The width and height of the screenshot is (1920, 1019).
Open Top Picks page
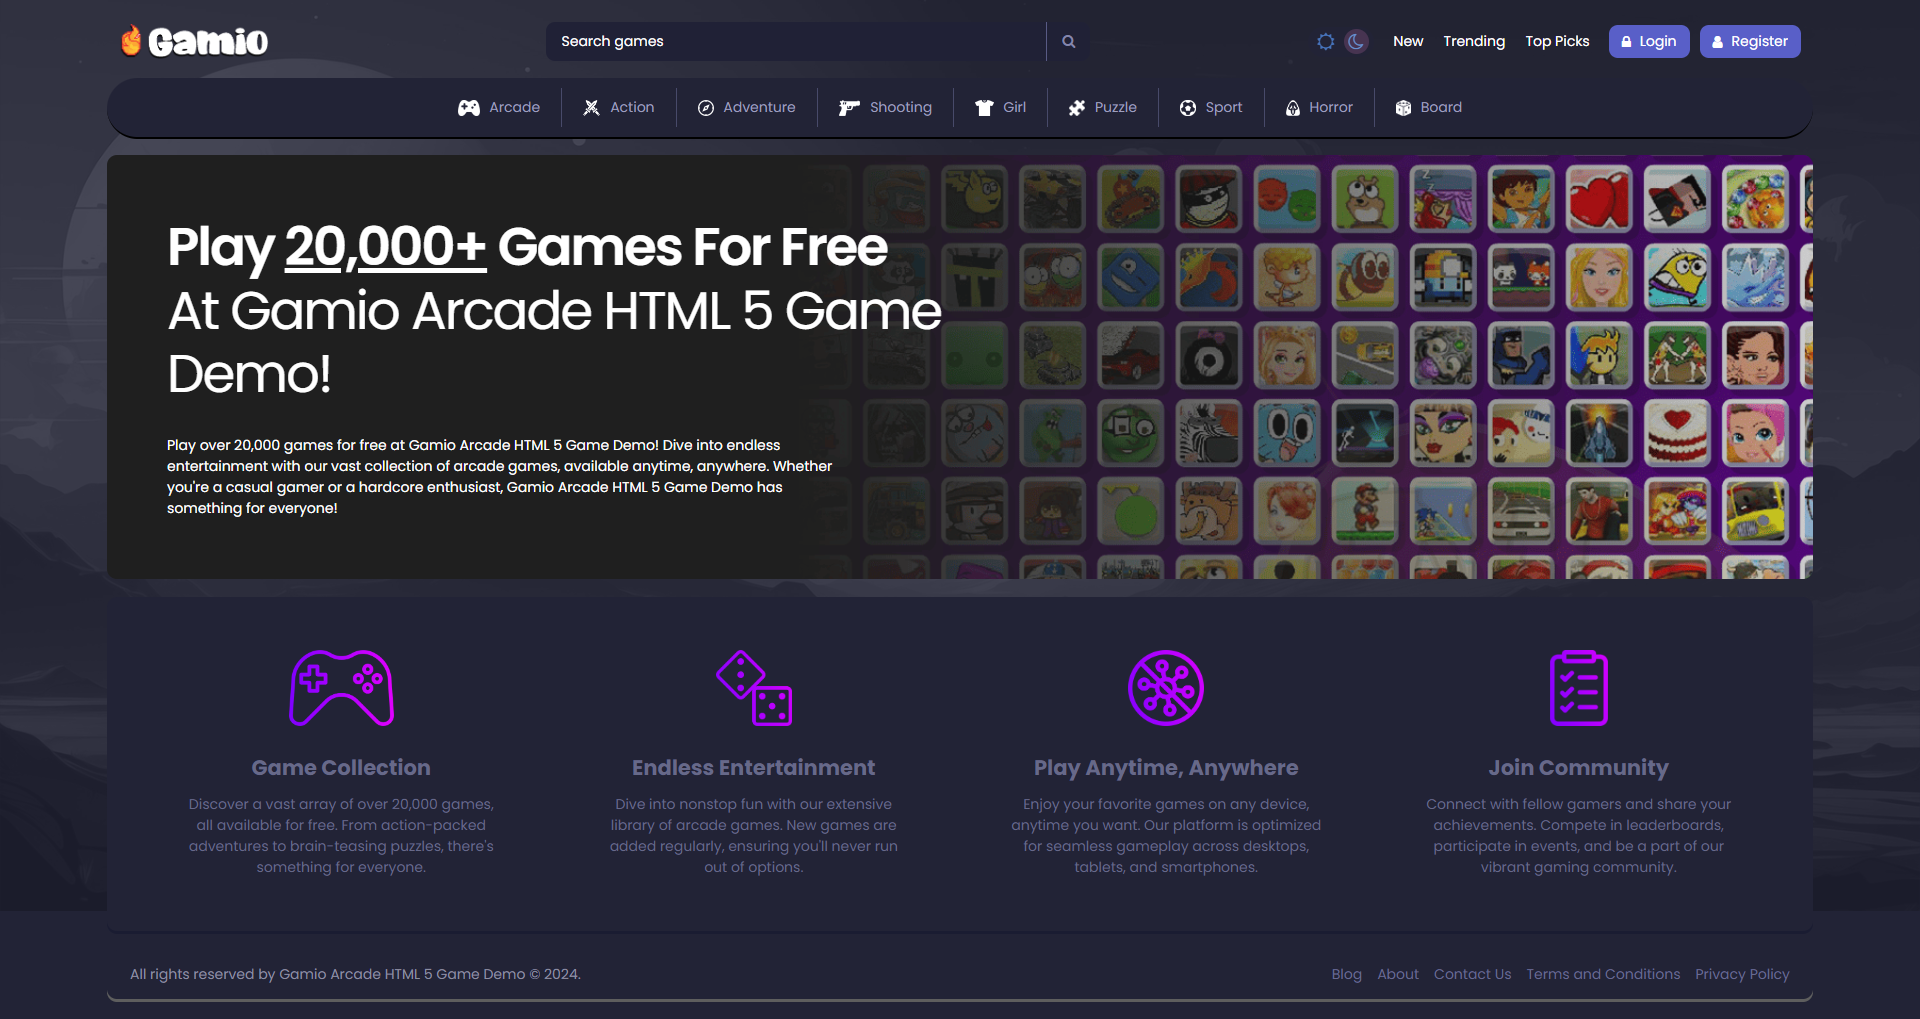[1557, 41]
